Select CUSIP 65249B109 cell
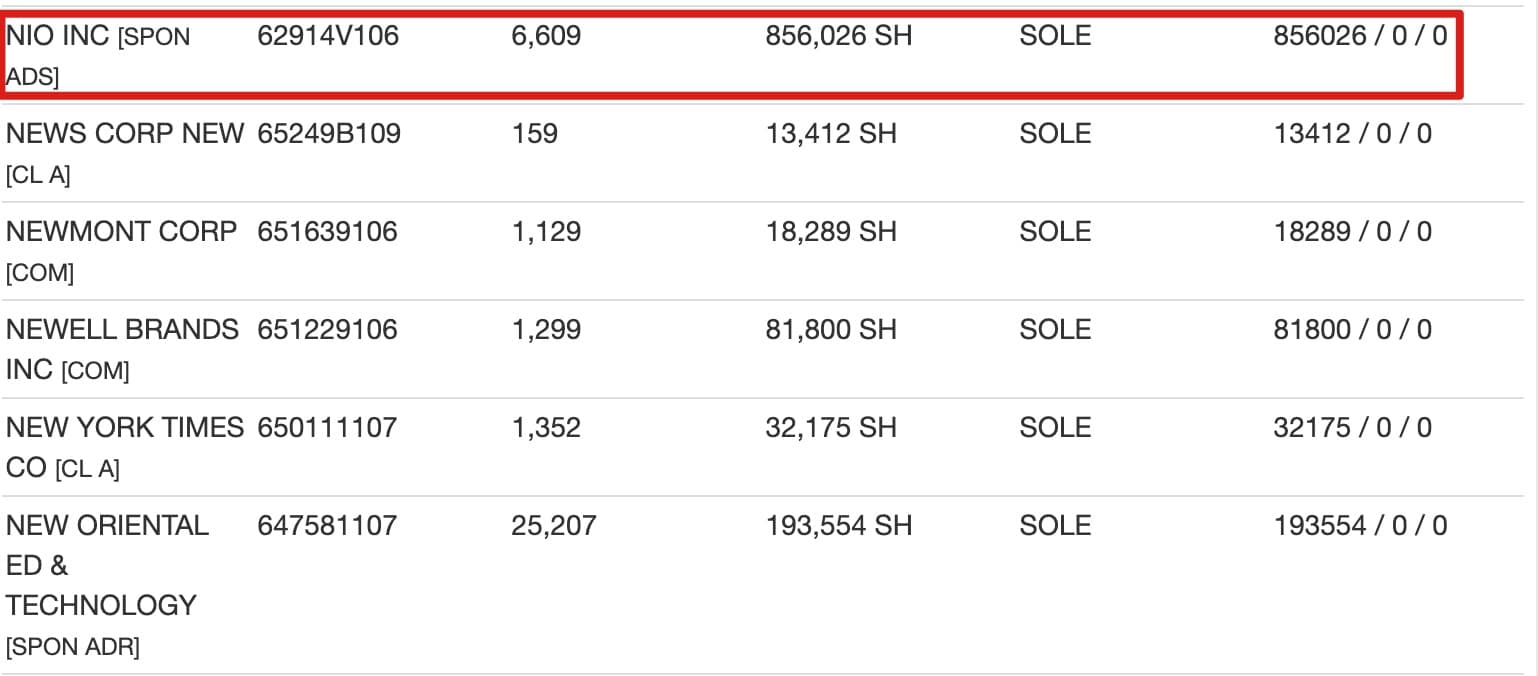This screenshot has height=676, width=1538. 329,134
